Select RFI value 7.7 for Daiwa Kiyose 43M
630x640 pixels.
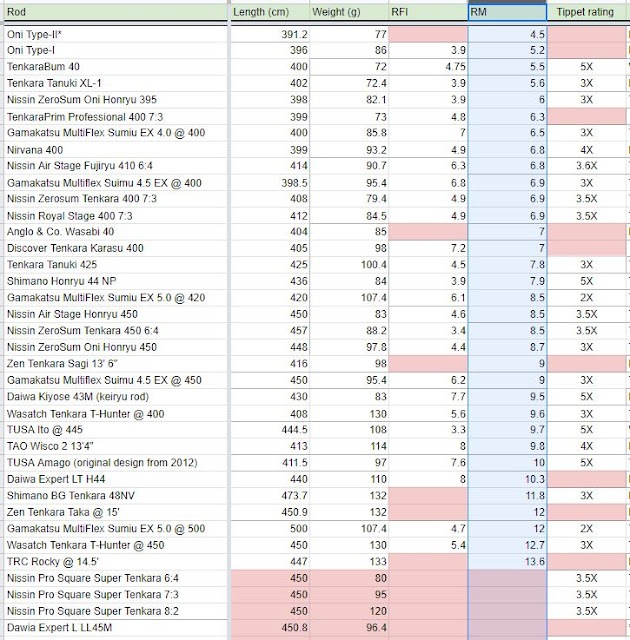tap(428, 397)
